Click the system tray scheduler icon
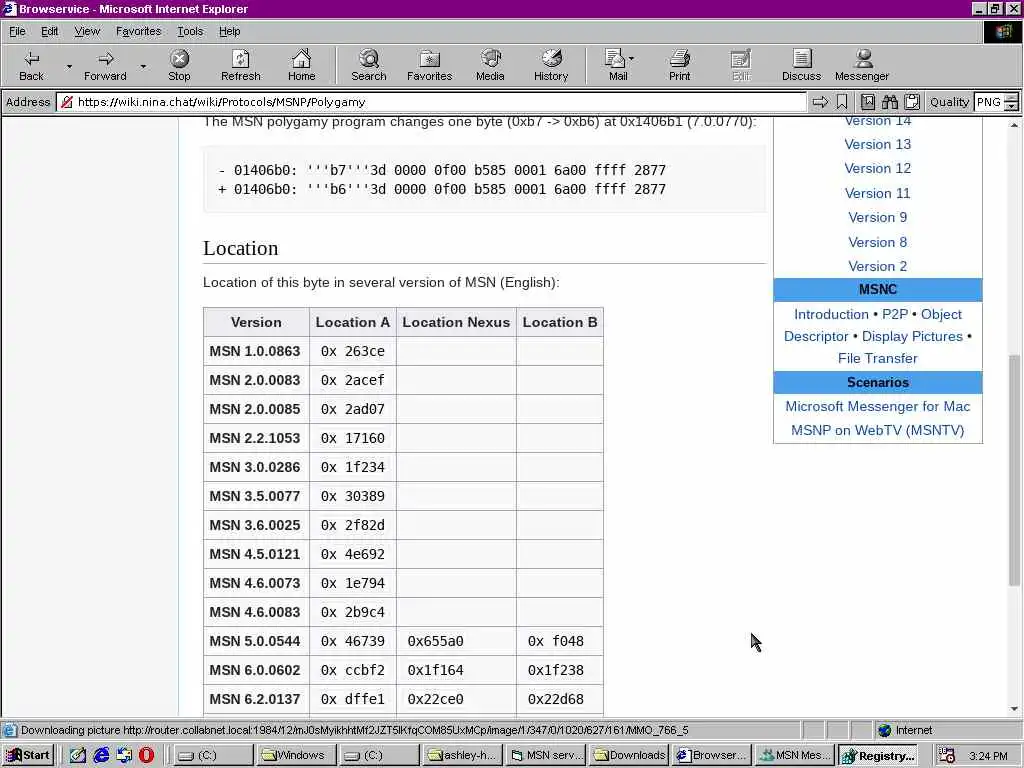Screen dimensions: 1024x768 (947, 755)
